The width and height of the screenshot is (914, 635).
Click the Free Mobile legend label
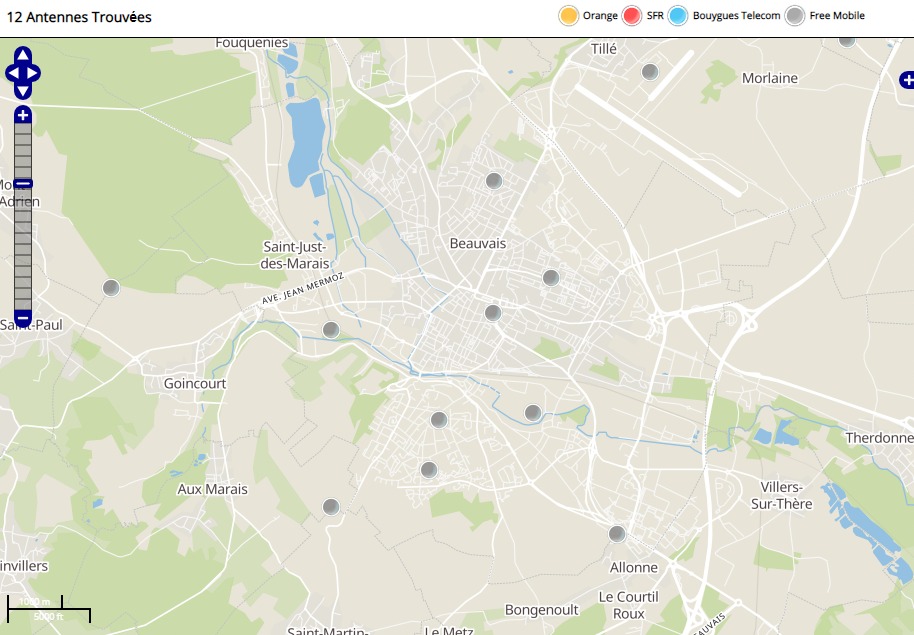coord(837,16)
